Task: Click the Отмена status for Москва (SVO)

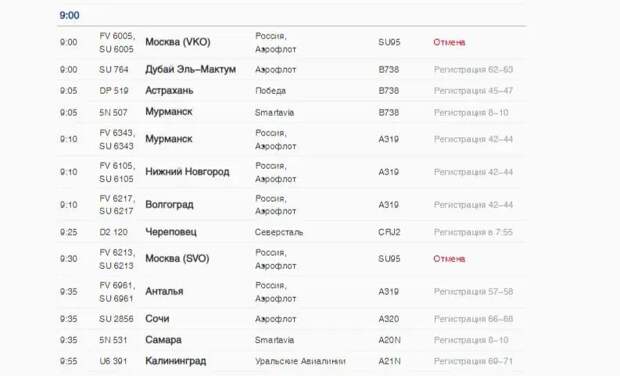Action: [x=449, y=259]
